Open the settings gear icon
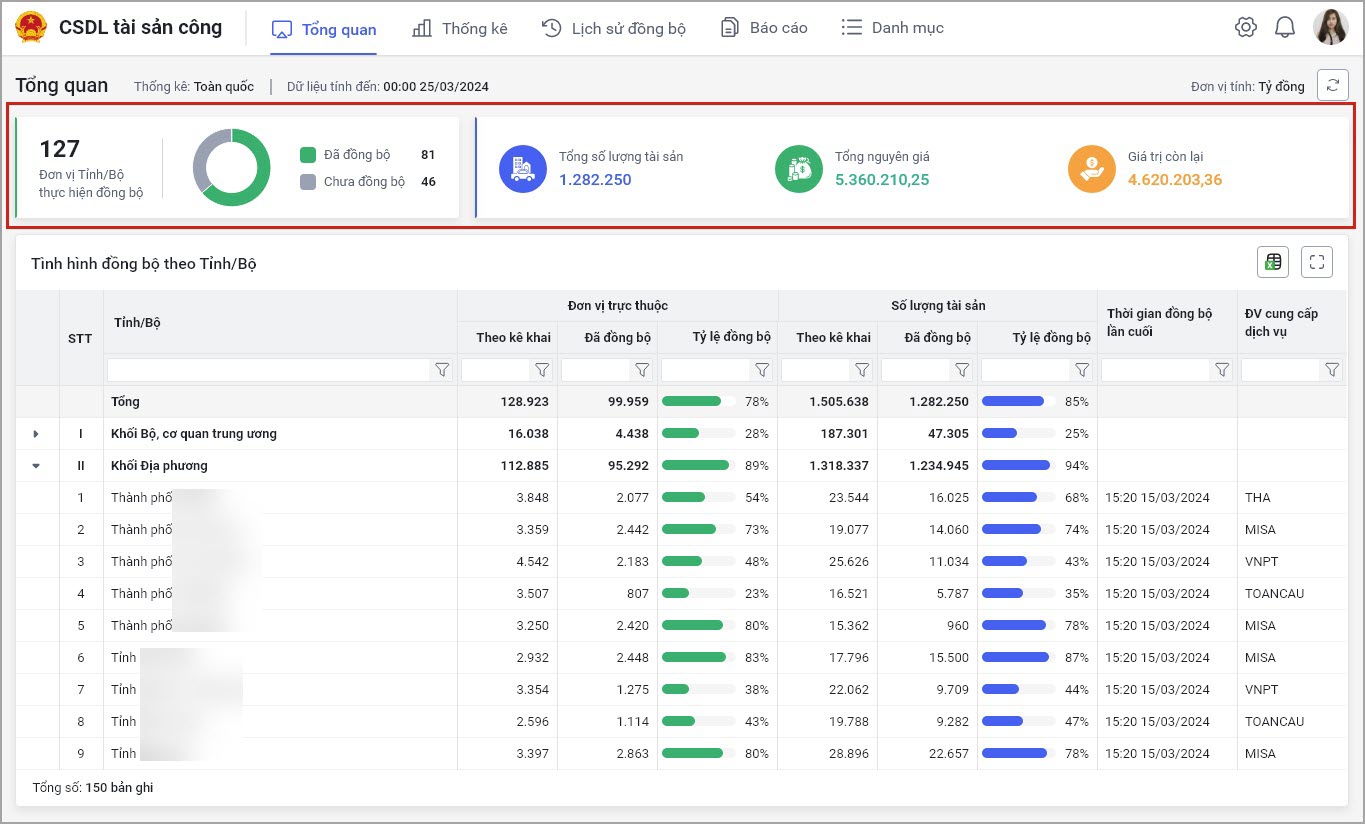This screenshot has width=1365, height=824. pyautogui.click(x=1245, y=28)
